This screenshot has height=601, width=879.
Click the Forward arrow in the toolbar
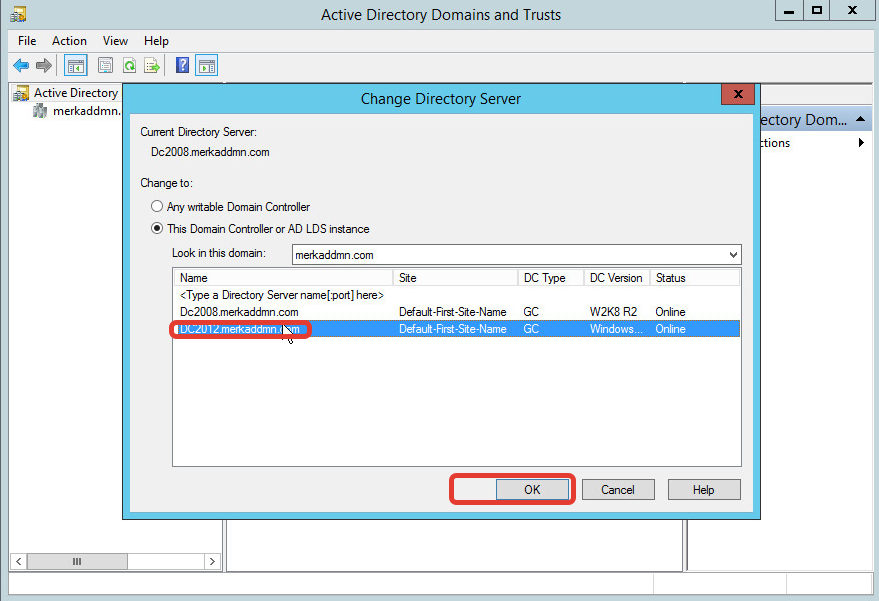(44, 66)
